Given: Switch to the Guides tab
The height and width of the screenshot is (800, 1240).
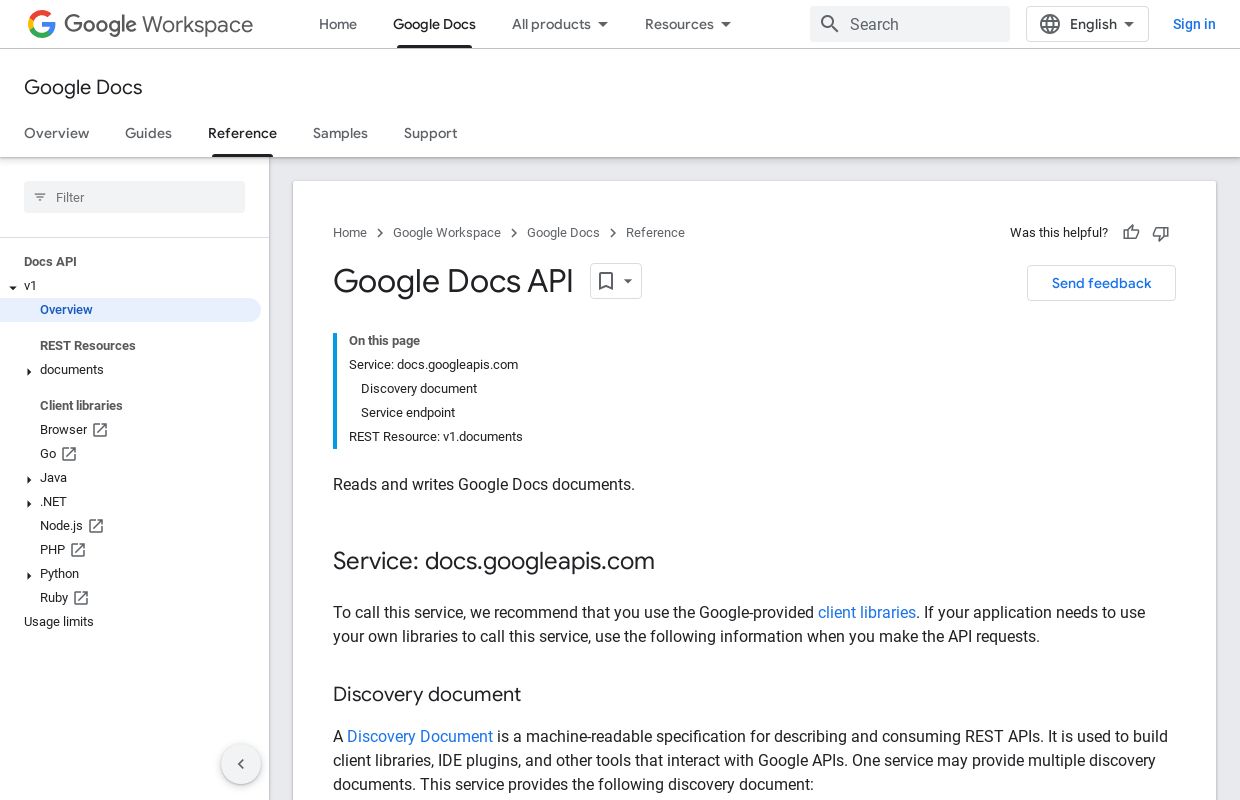Looking at the screenshot, I should [x=148, y=133].
